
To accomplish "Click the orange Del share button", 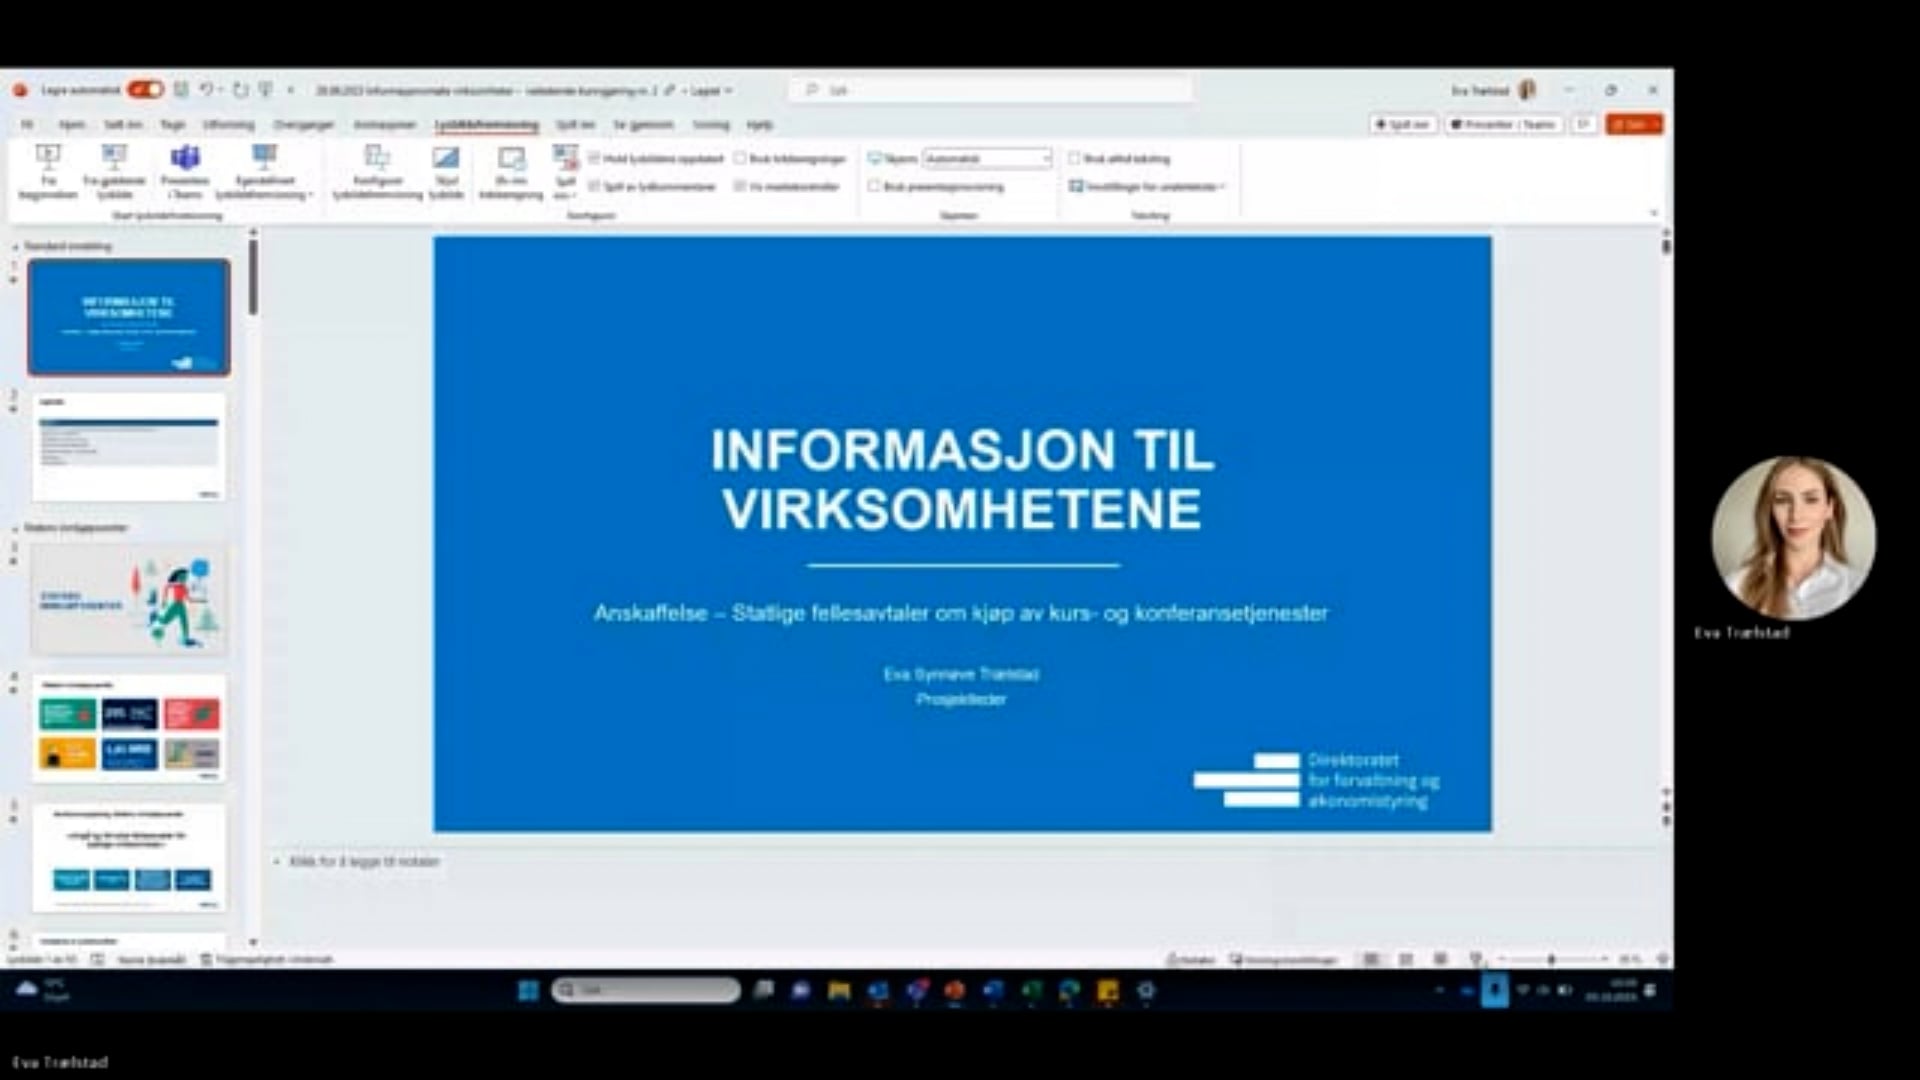I will pyautogui.click(x=1634, y=124).
